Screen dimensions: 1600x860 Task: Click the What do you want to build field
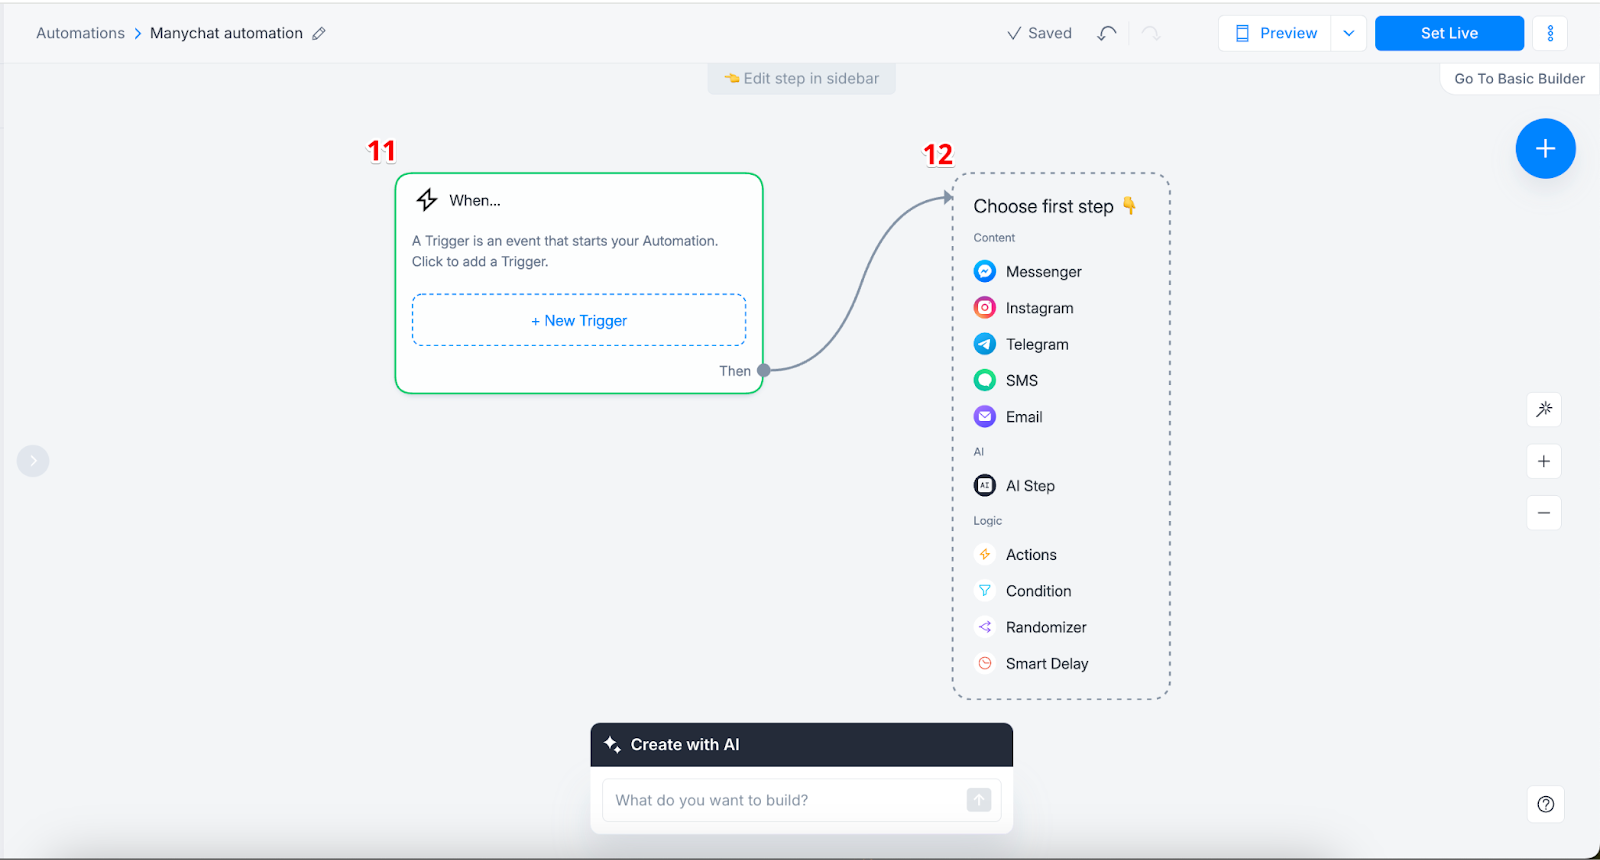tap(801, 800)
